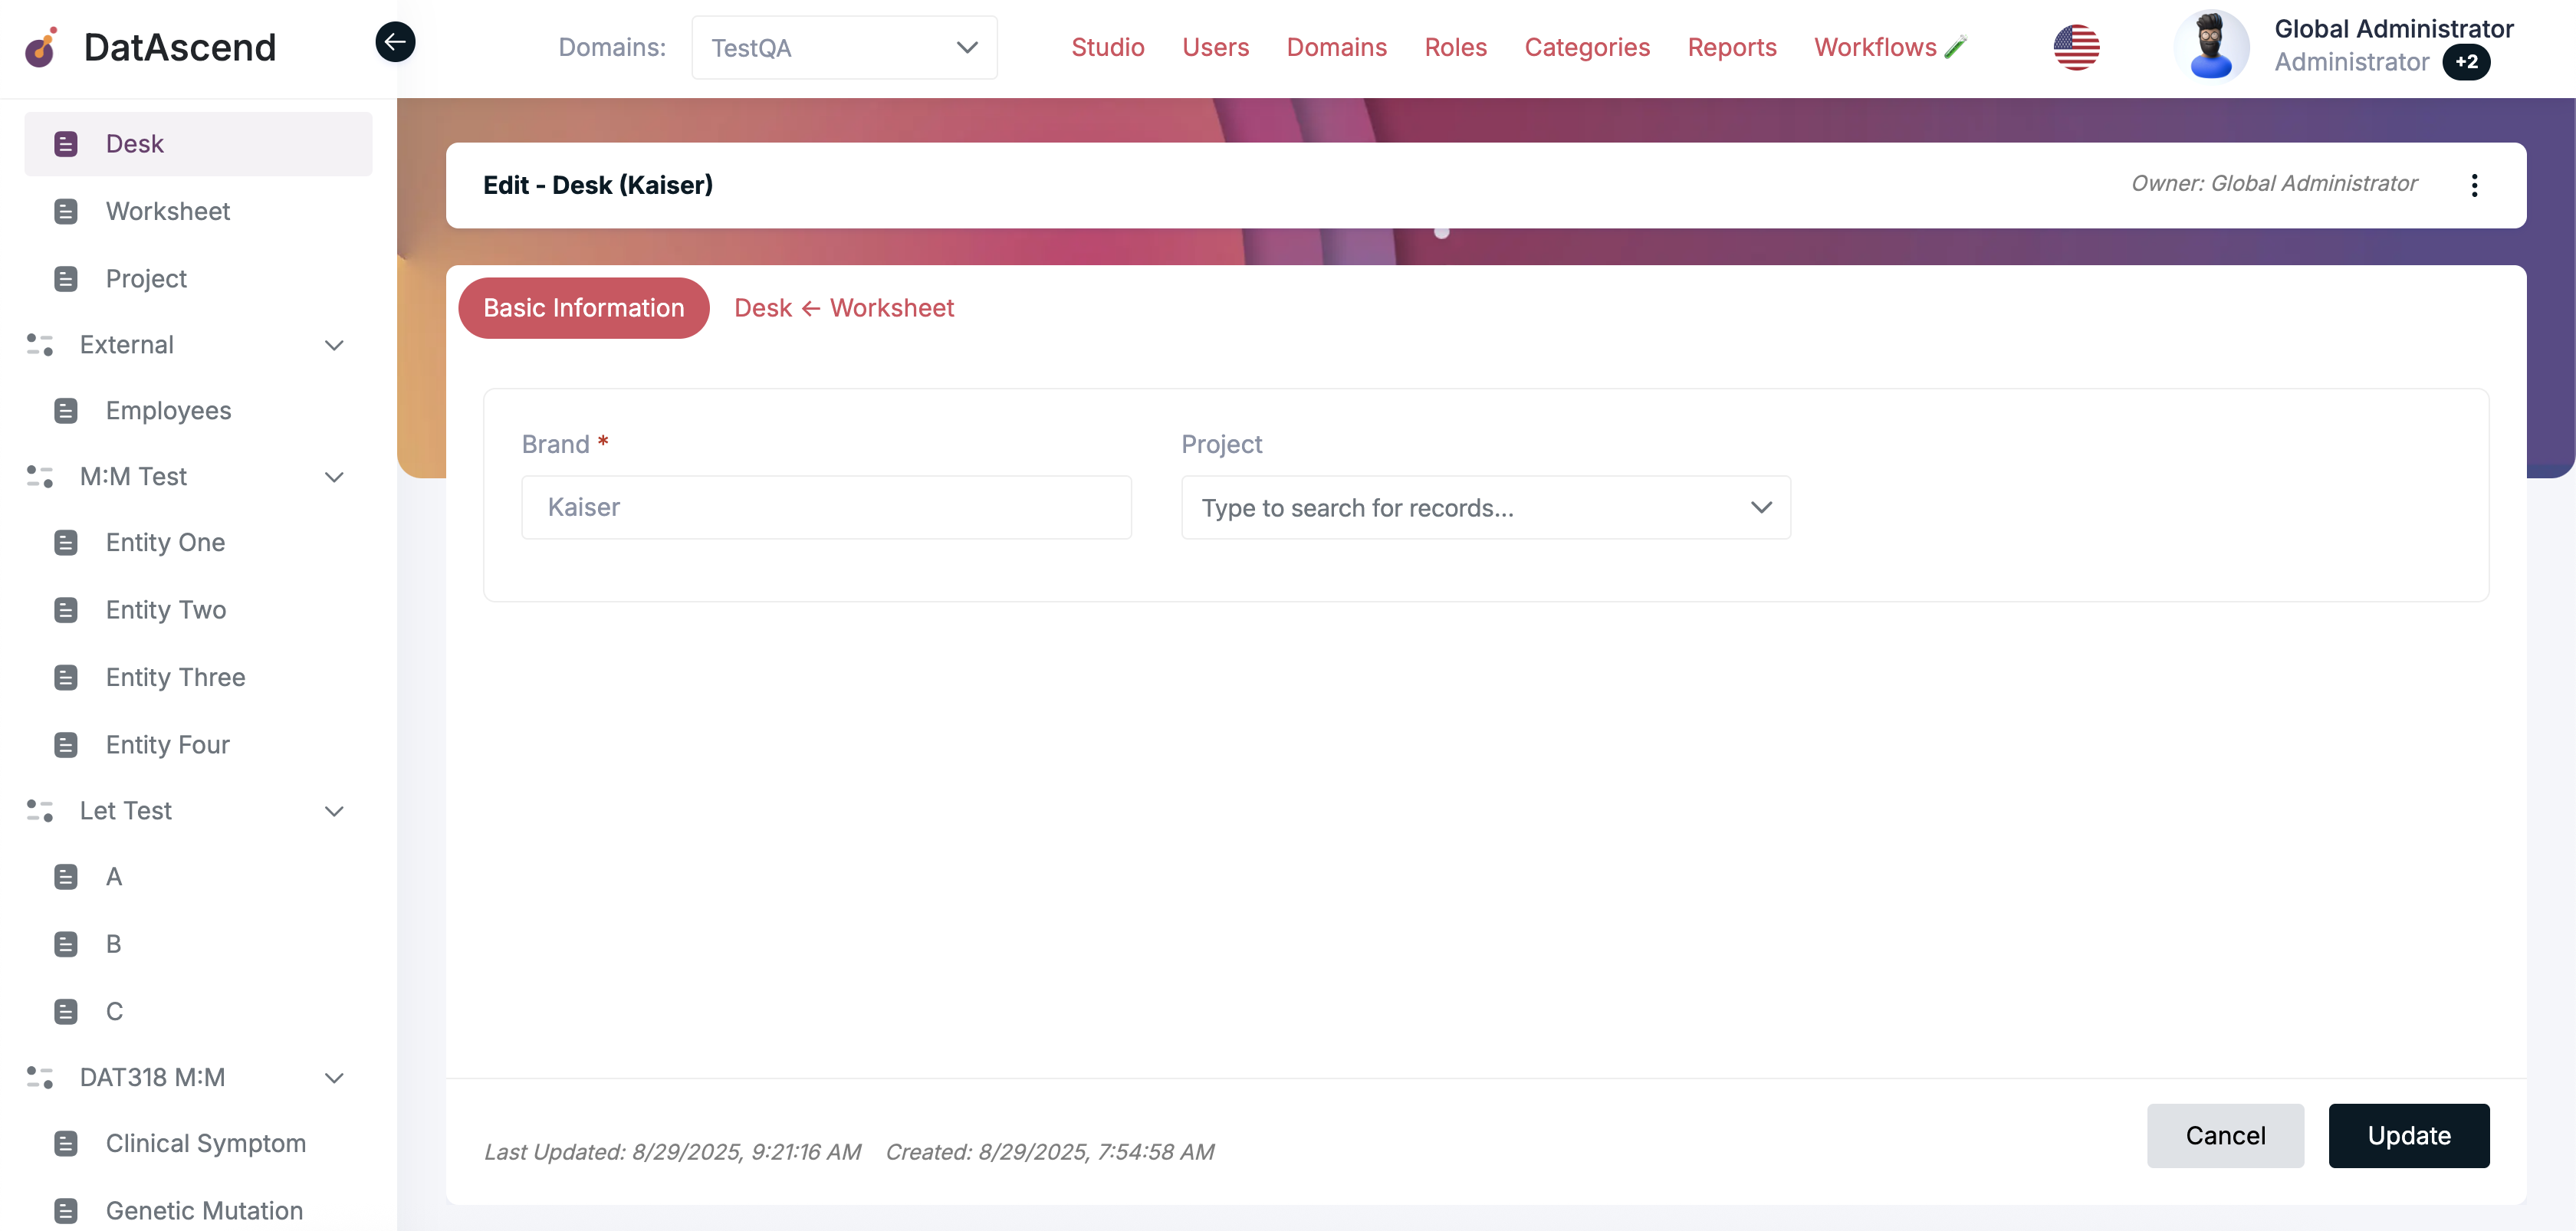
Task: Collapse the Let Test group
Action: [334, 811]
